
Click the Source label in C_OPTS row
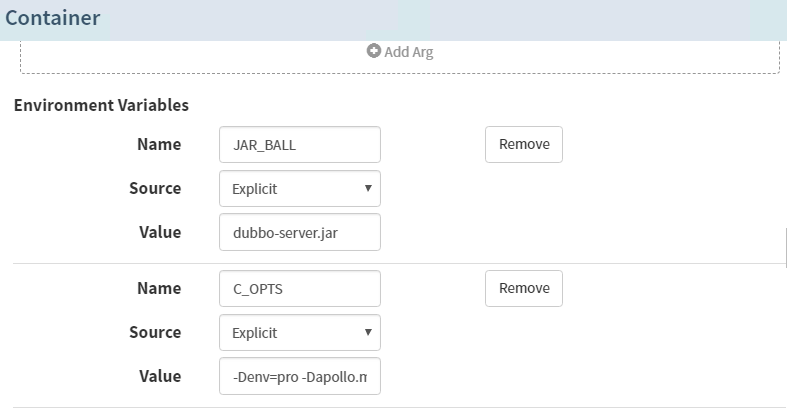pos(155,332)
